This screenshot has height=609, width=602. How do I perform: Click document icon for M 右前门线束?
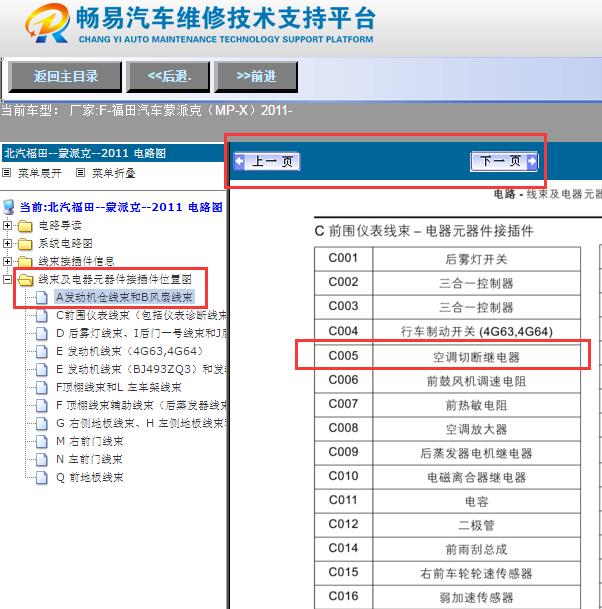click(x=42, y=442)
